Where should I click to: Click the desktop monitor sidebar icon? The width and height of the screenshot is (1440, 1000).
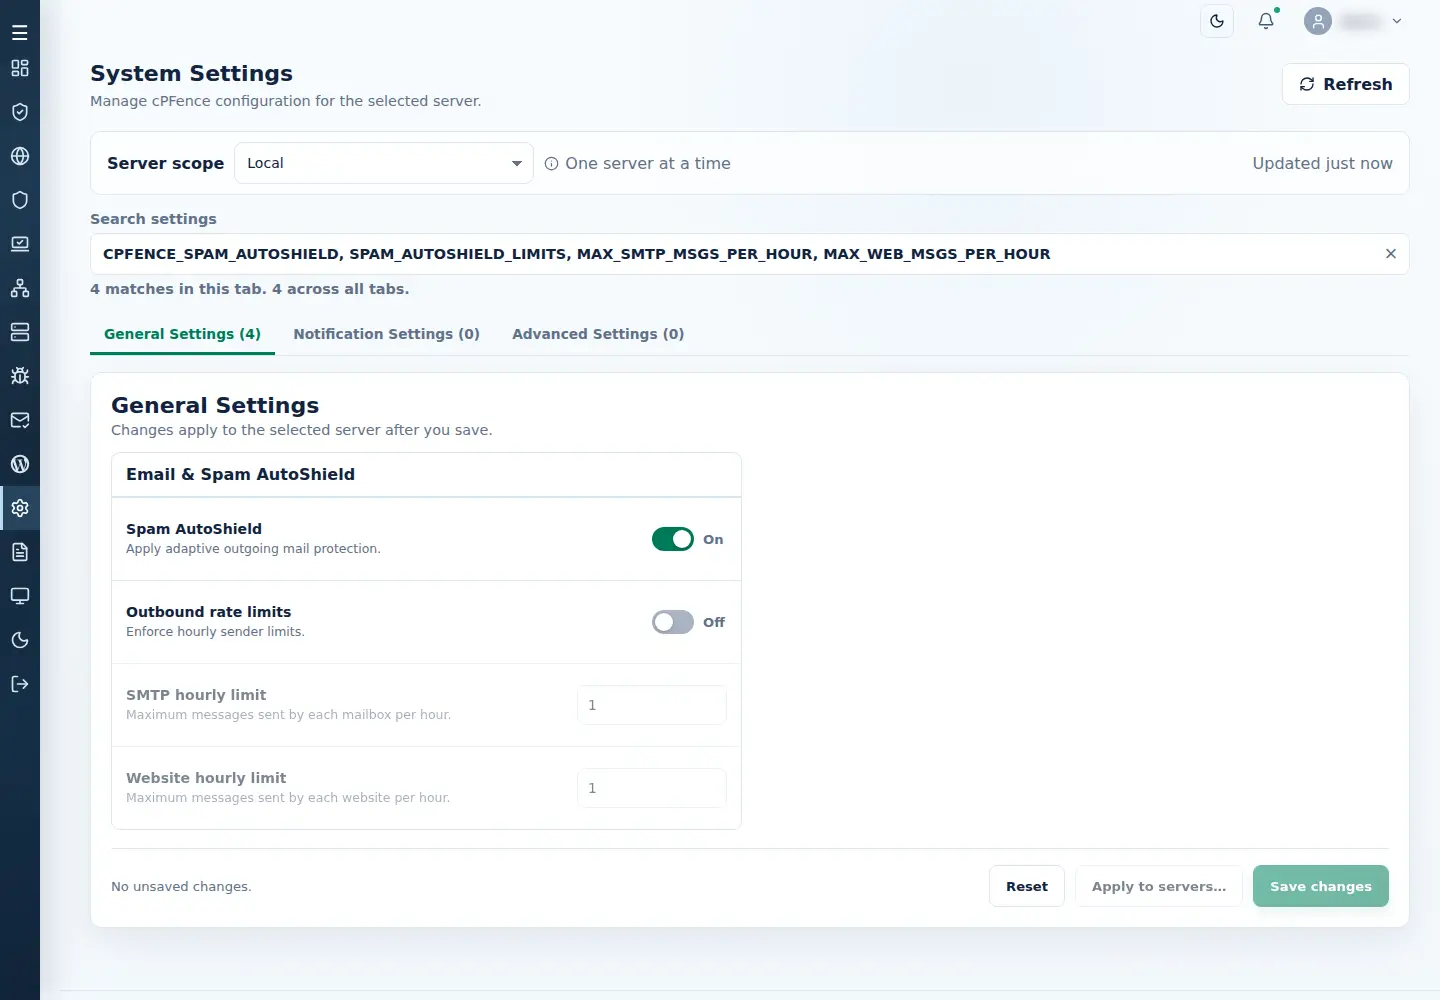[x=20, y=596]
